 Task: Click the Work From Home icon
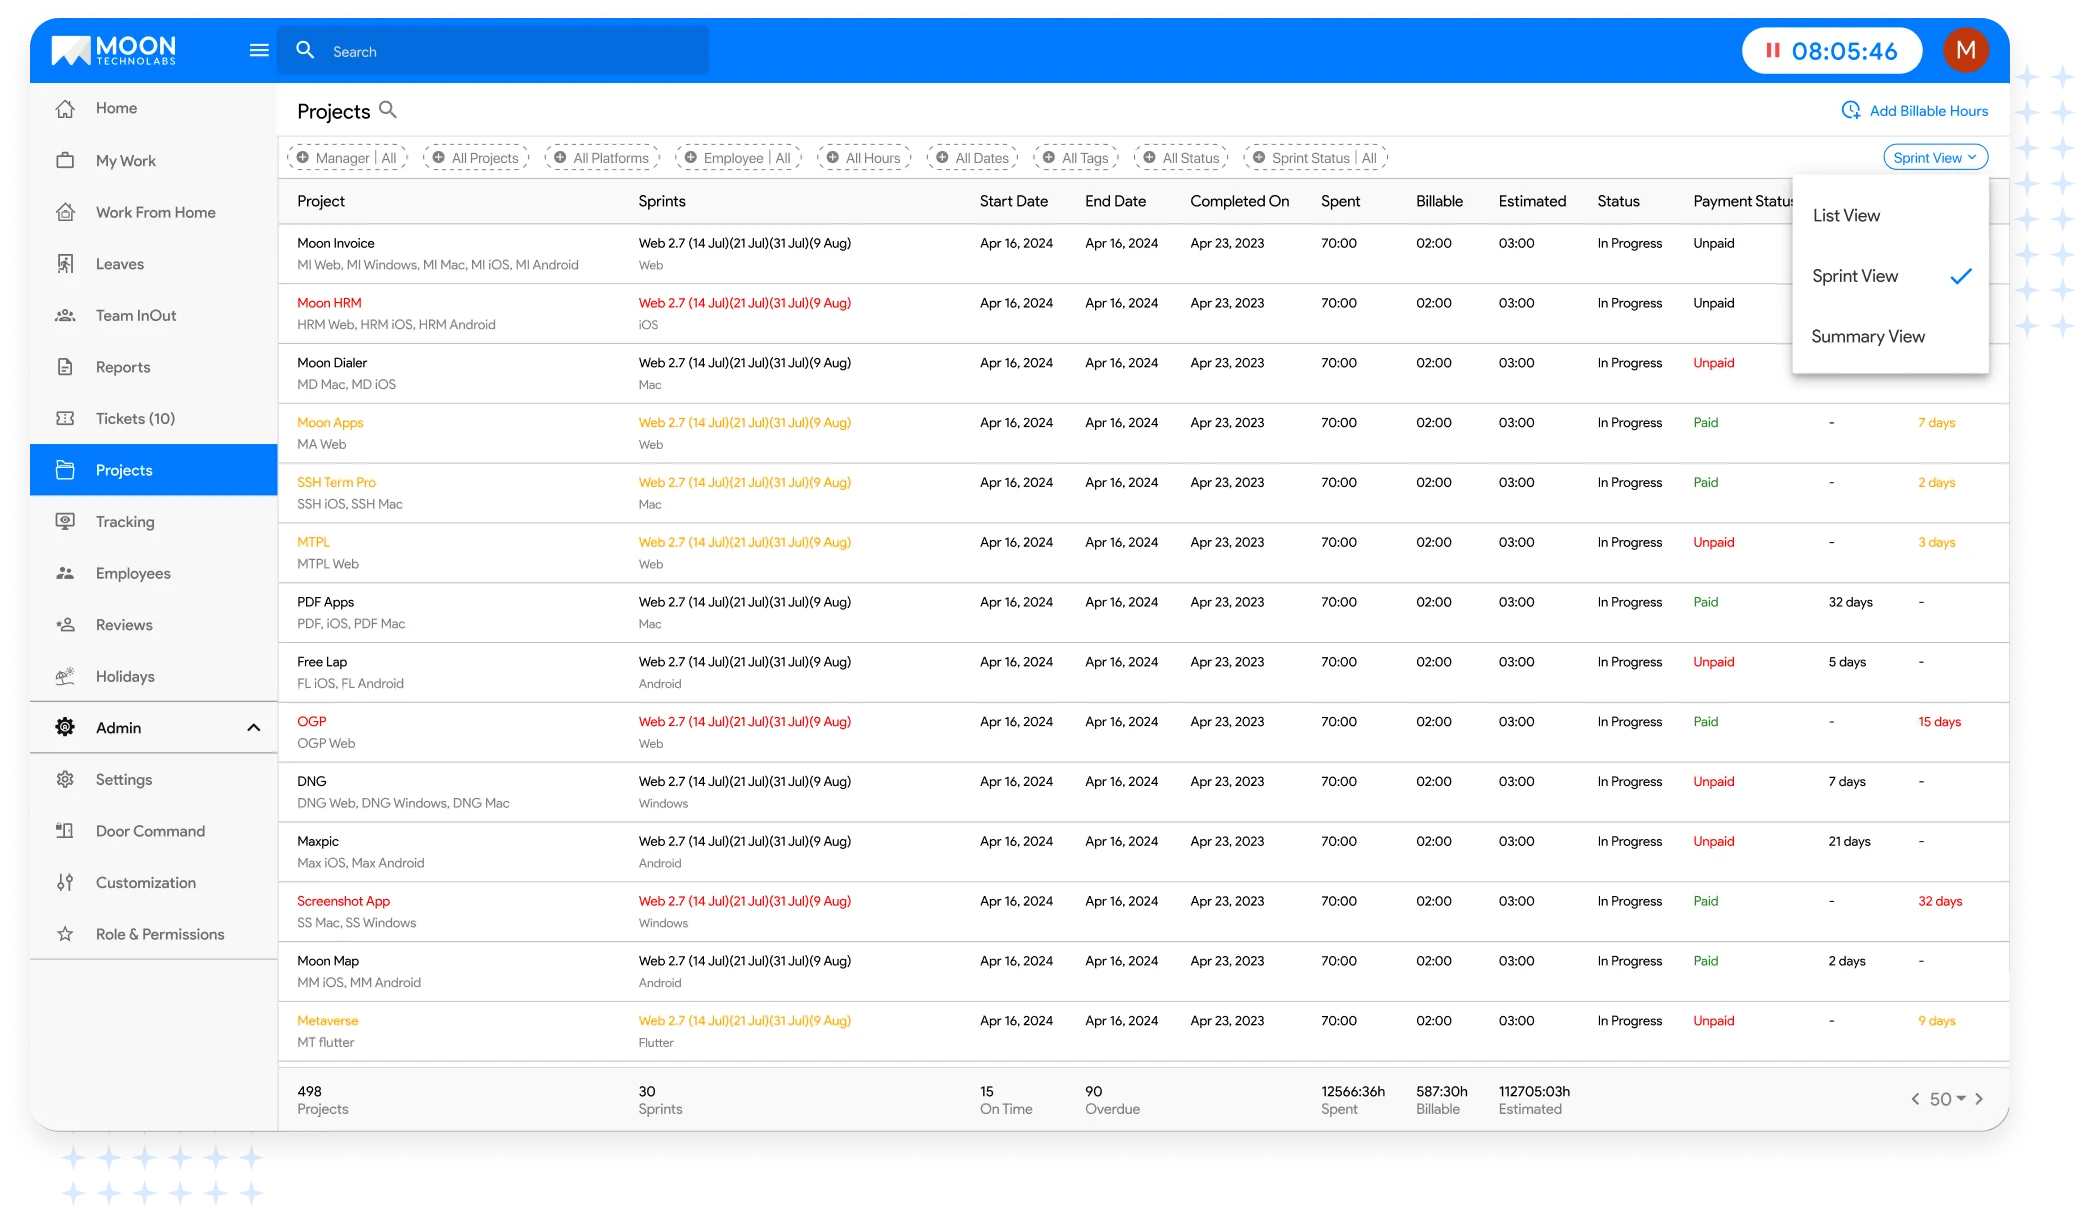pos(65,212)
